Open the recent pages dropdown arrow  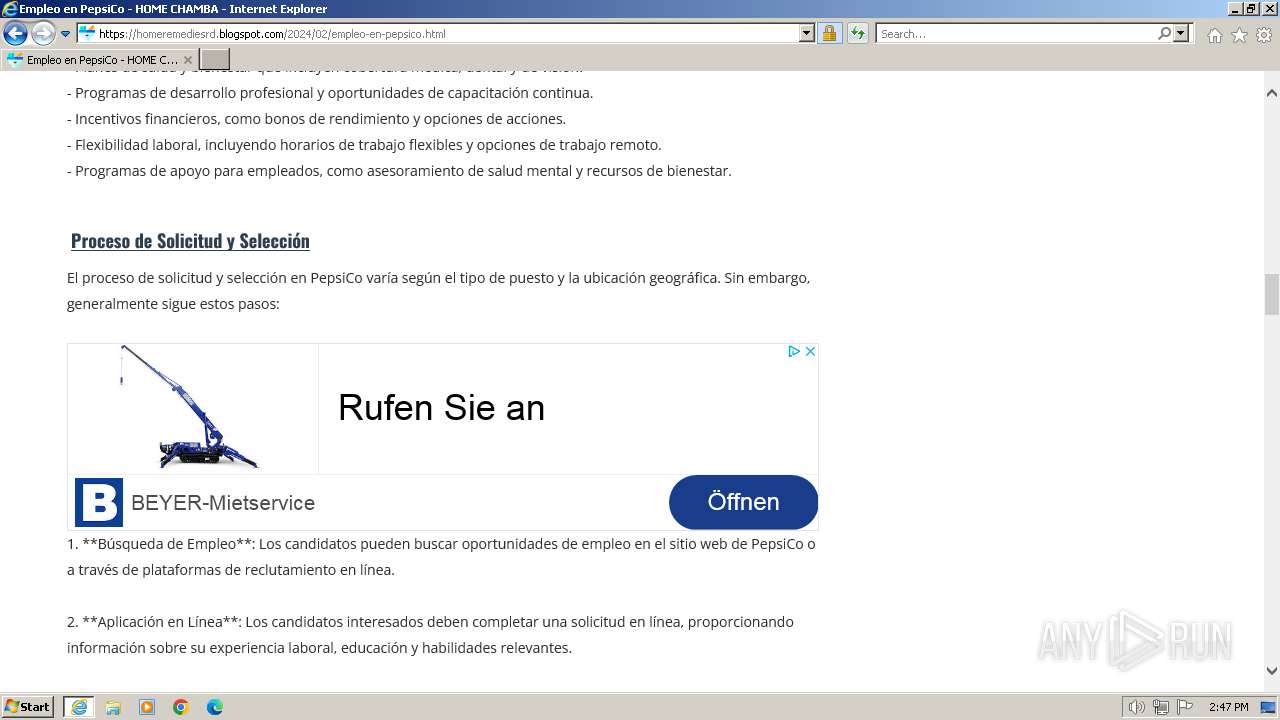coord(65,34)
